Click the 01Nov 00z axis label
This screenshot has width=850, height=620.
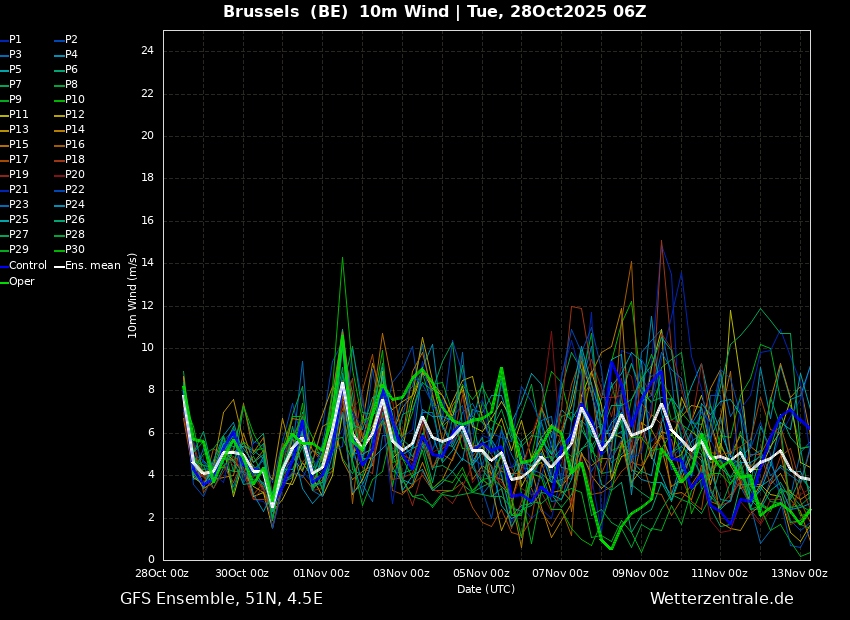click(321, 573)
